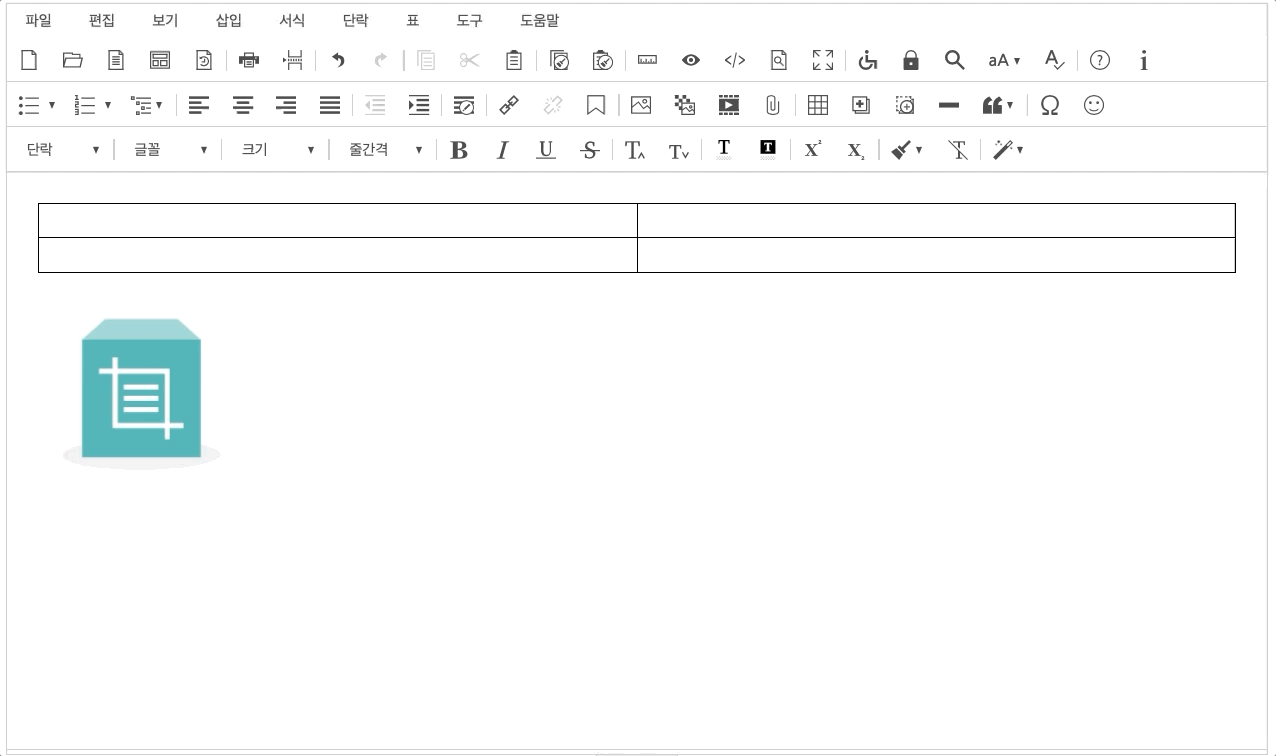
Task: Click the insert video icon
Action: click(x=728, y=105)
